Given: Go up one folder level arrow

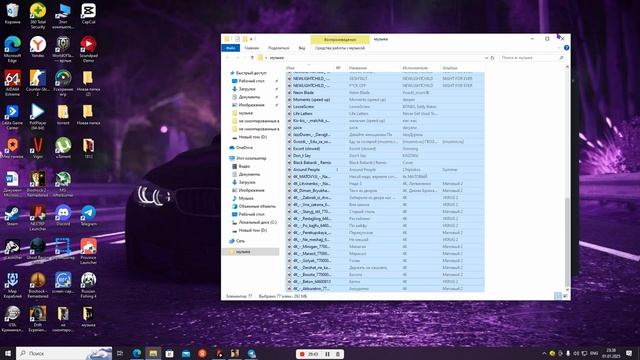Looking at the screenshot, I should pyautogui.click(x=252, y=58).
